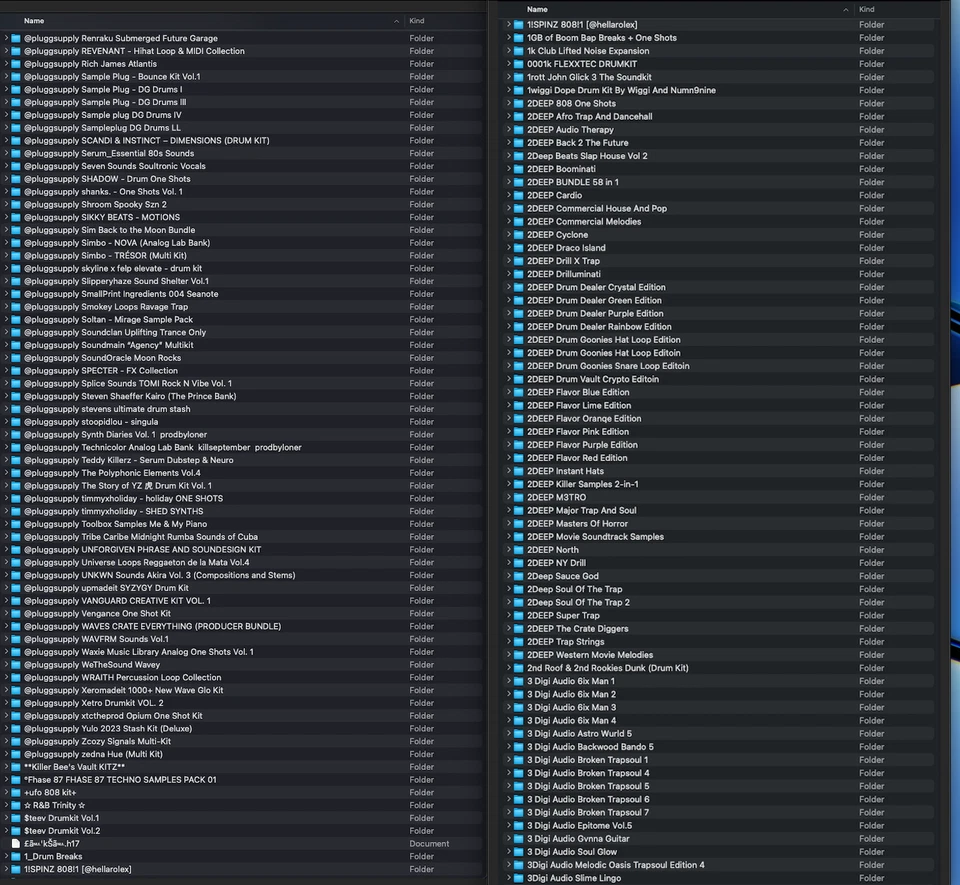
Task: Sort left window by Kind column
Action: (x=417, y=21)
